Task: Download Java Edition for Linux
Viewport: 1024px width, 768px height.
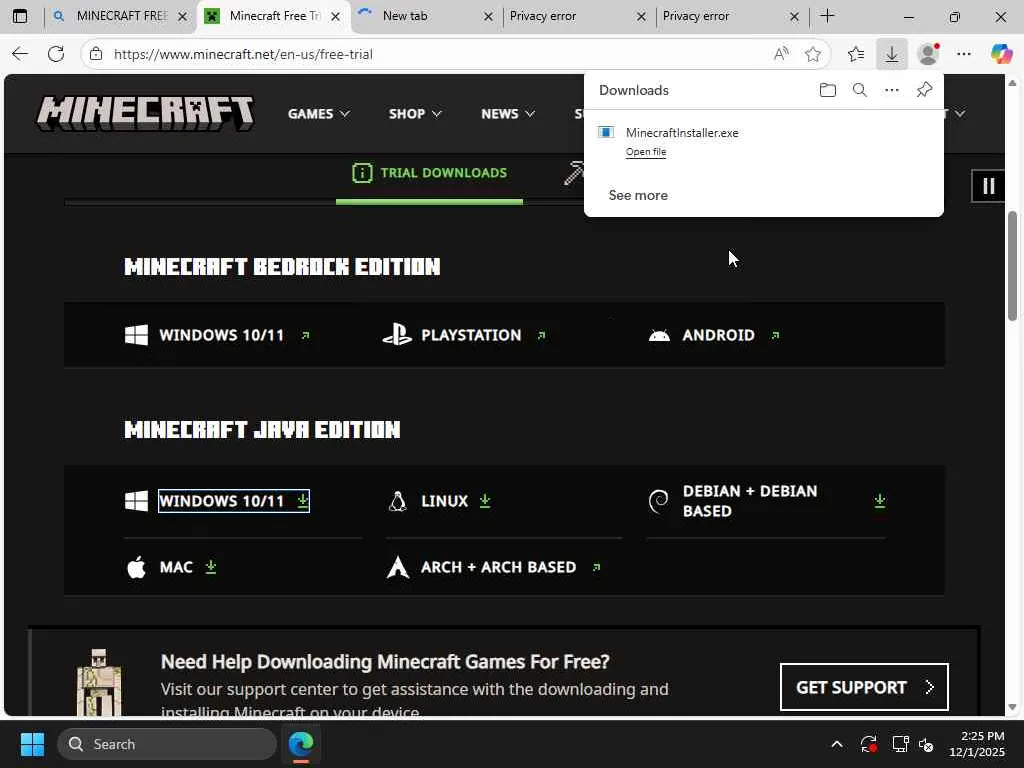Action: coord(456,501)
